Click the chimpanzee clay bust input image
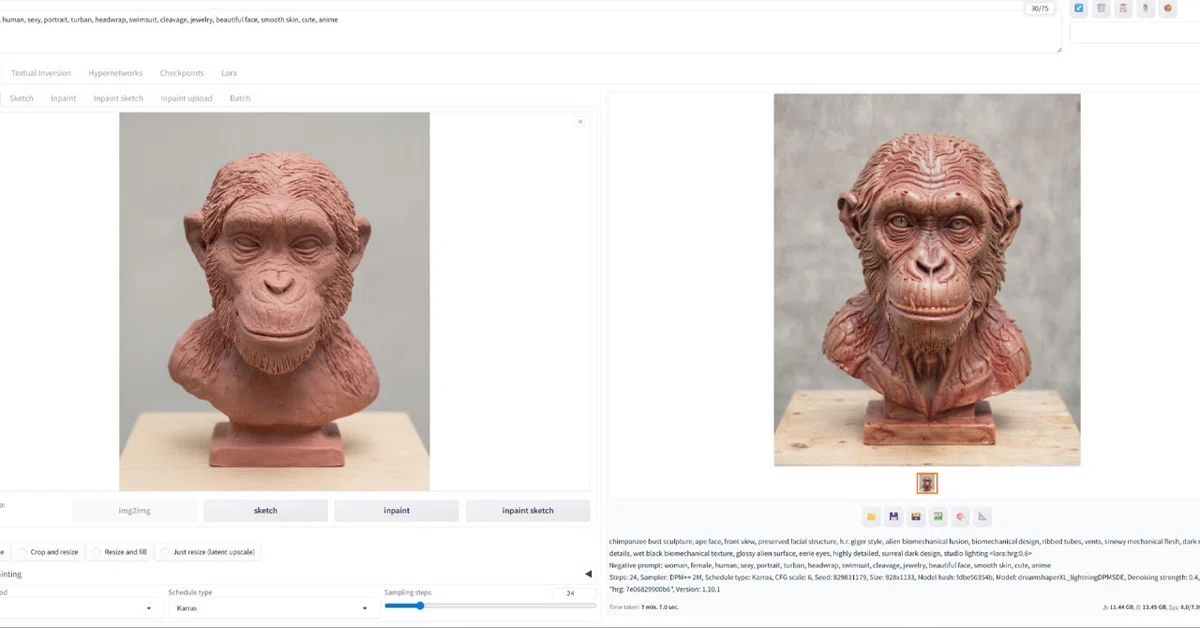This screenshot has height=628, width=1200. click(274, 301)
